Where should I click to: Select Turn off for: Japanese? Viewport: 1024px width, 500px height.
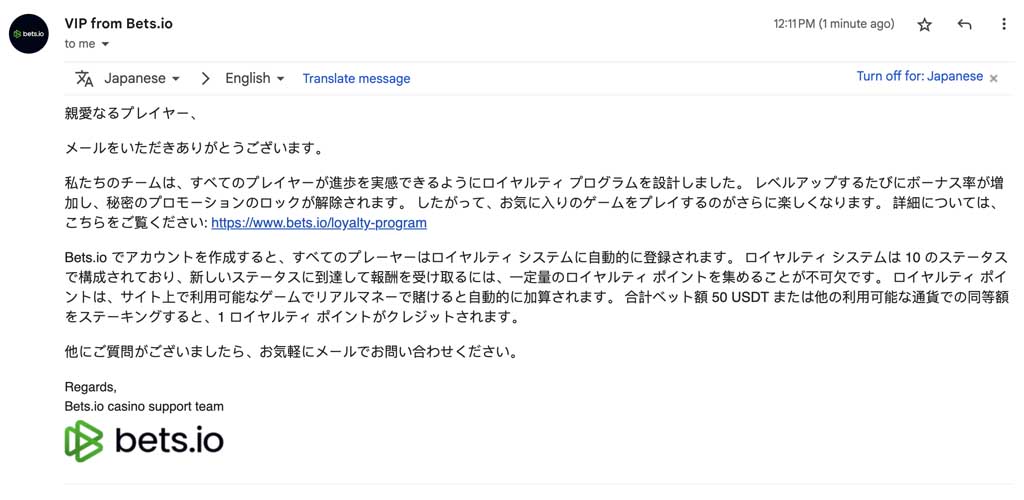[x=920, y=76]
